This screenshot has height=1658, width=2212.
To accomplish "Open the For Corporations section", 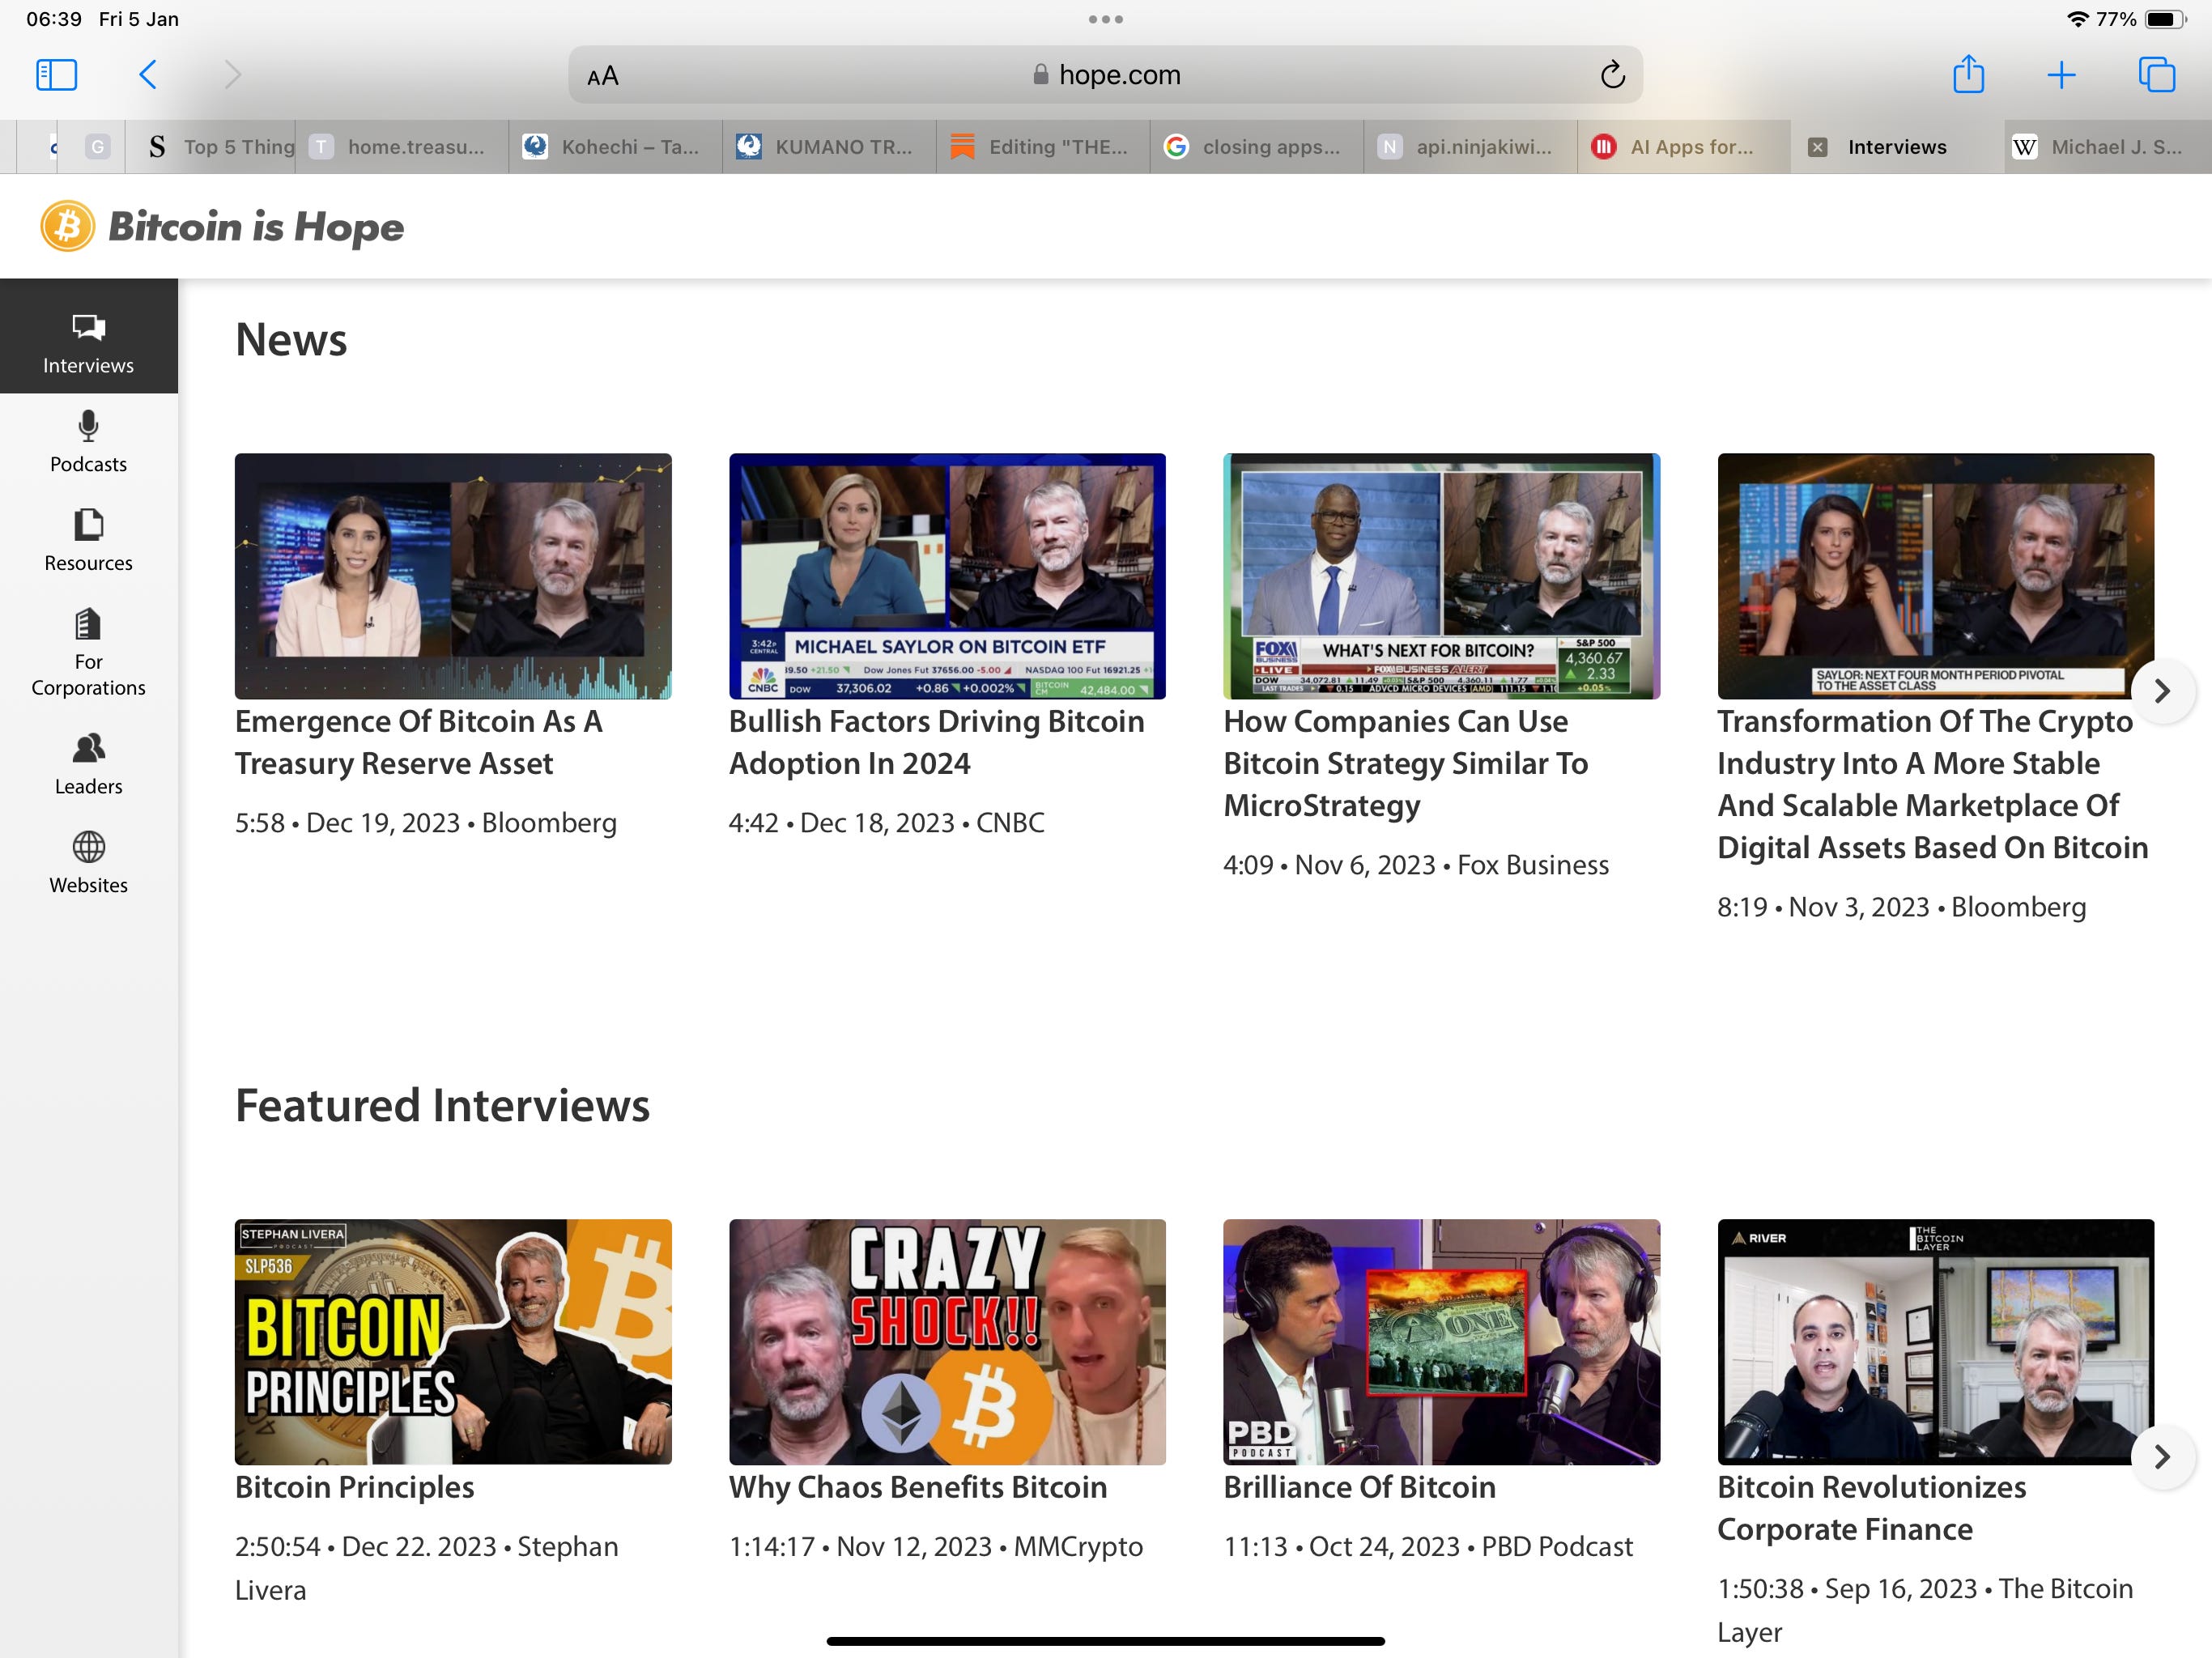I will click(x=88, y=653).
